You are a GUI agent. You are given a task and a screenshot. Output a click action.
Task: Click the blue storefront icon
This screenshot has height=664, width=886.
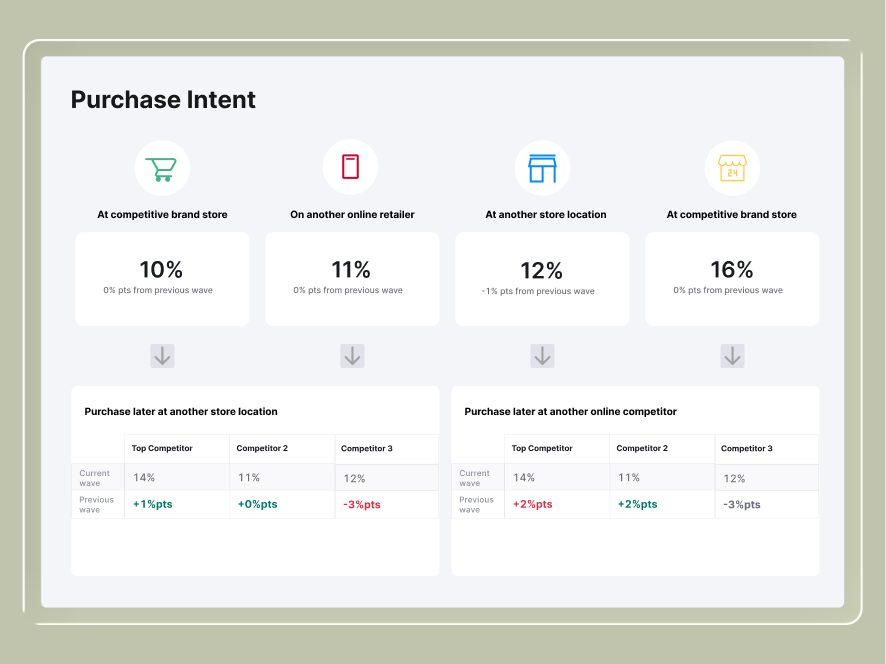[x=542, y=167]
